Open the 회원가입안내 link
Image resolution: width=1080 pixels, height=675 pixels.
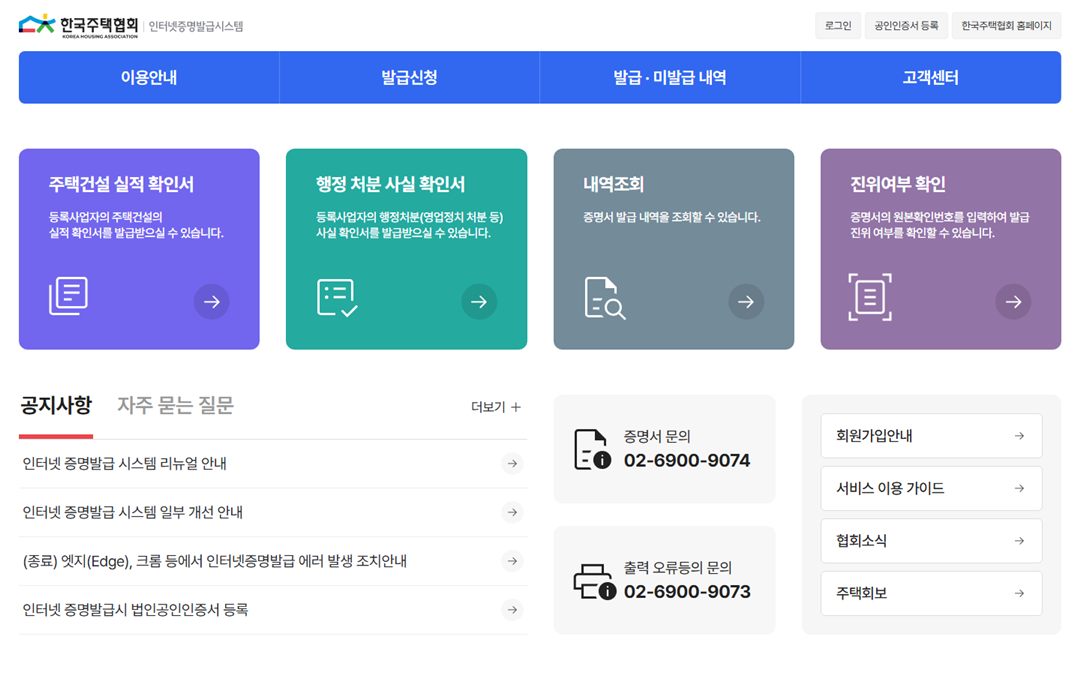tap(931, 436)
